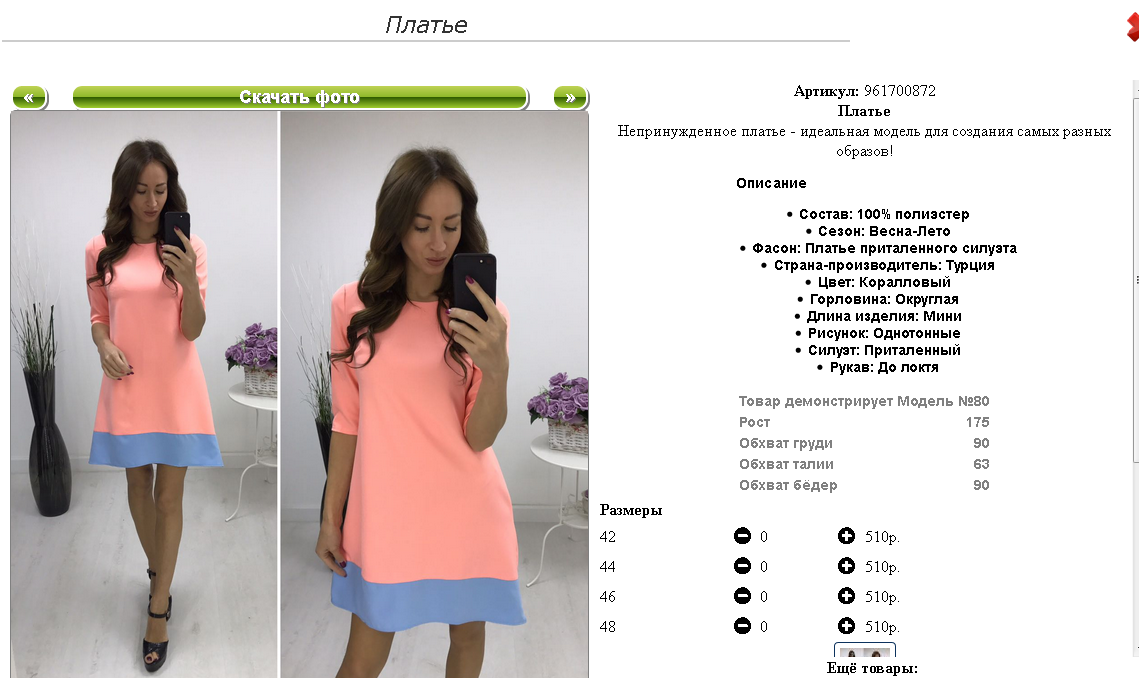This screenshot has height=678, width=1139.
Task: Go to next photo with » button
Action: click(570, 97)
